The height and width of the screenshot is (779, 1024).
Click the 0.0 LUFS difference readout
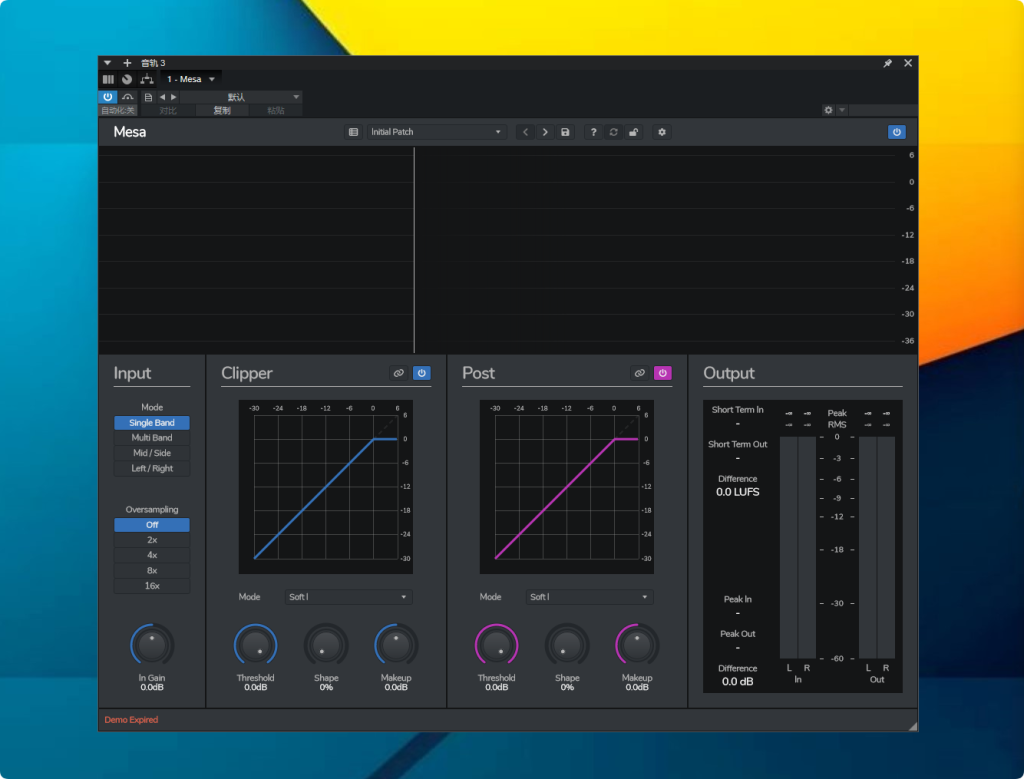tap(737, 492)
